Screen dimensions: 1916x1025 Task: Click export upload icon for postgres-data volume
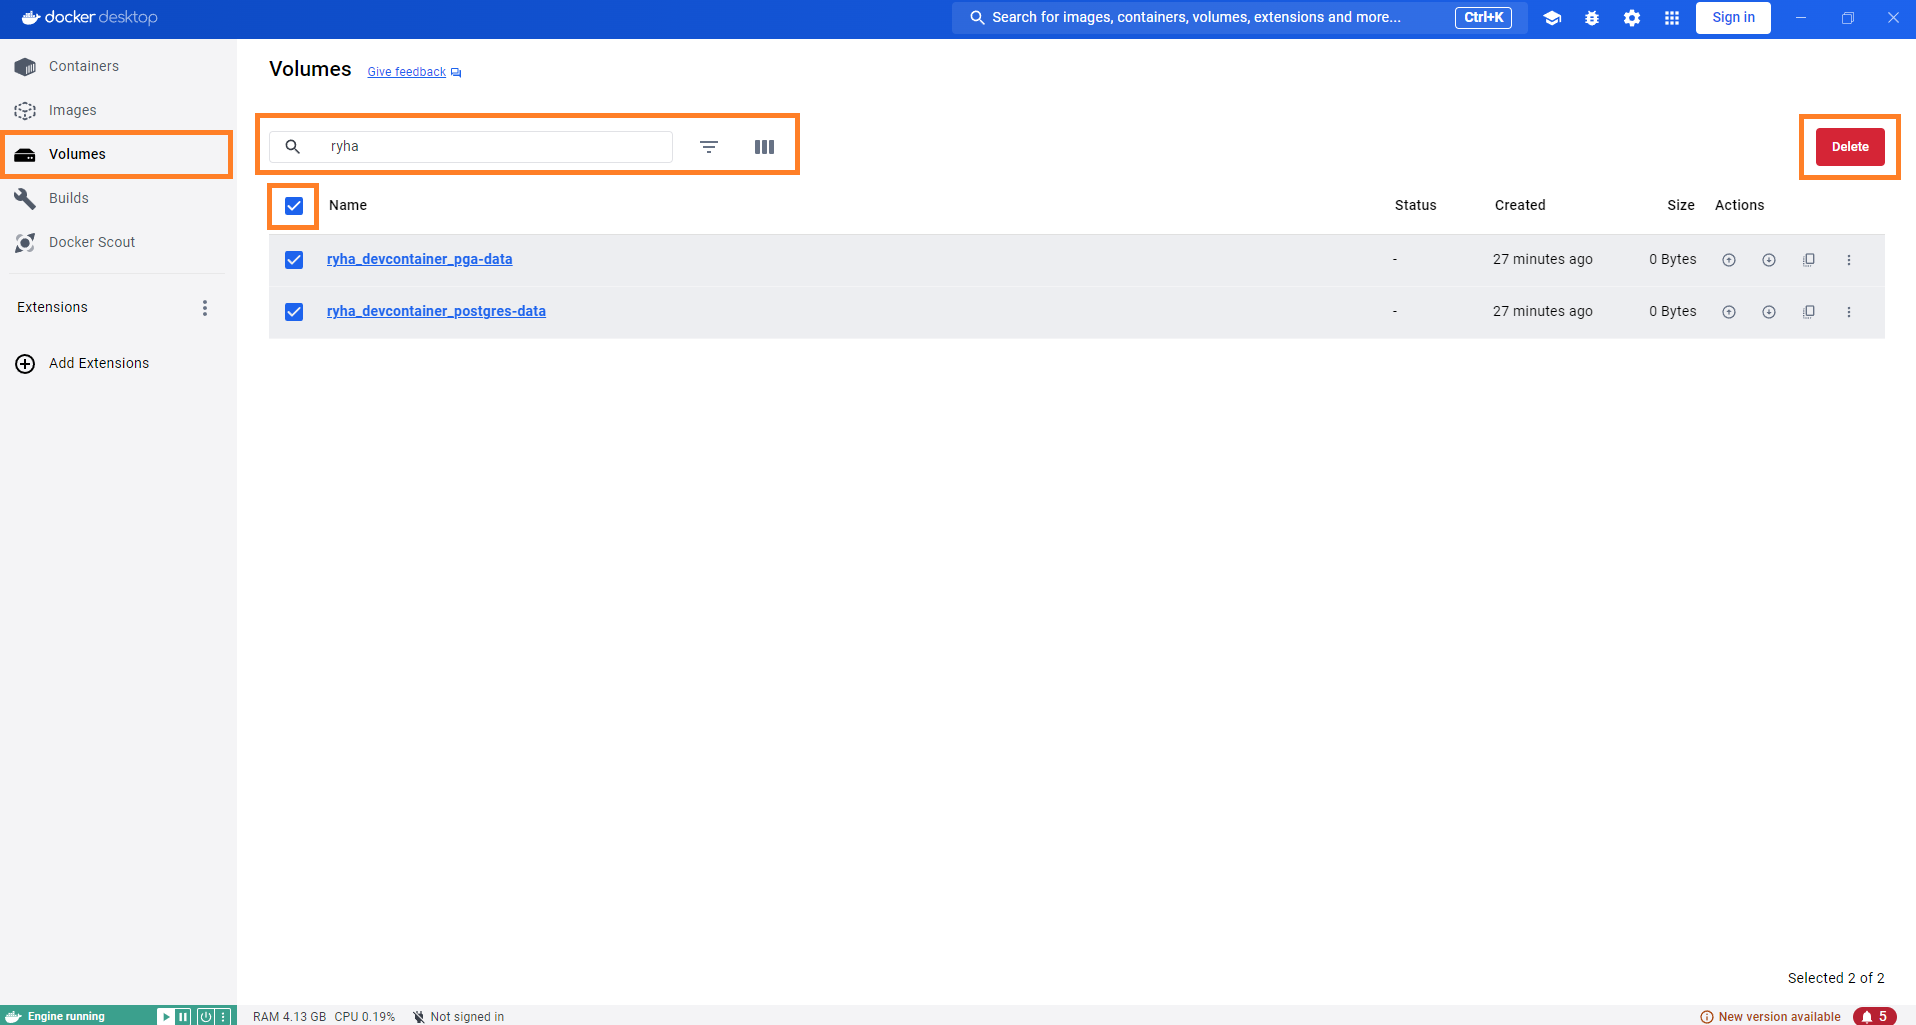click(1729, 312)
